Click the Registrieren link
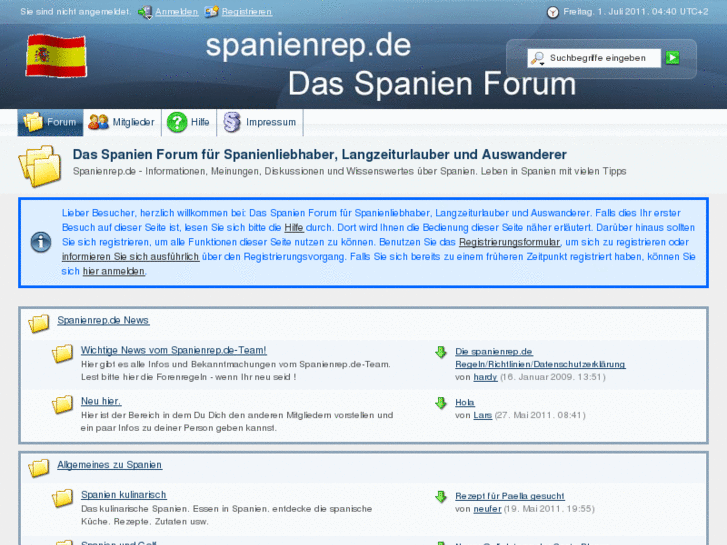The height and width of the screenshot is (545, 727). [x=247, y=12]
